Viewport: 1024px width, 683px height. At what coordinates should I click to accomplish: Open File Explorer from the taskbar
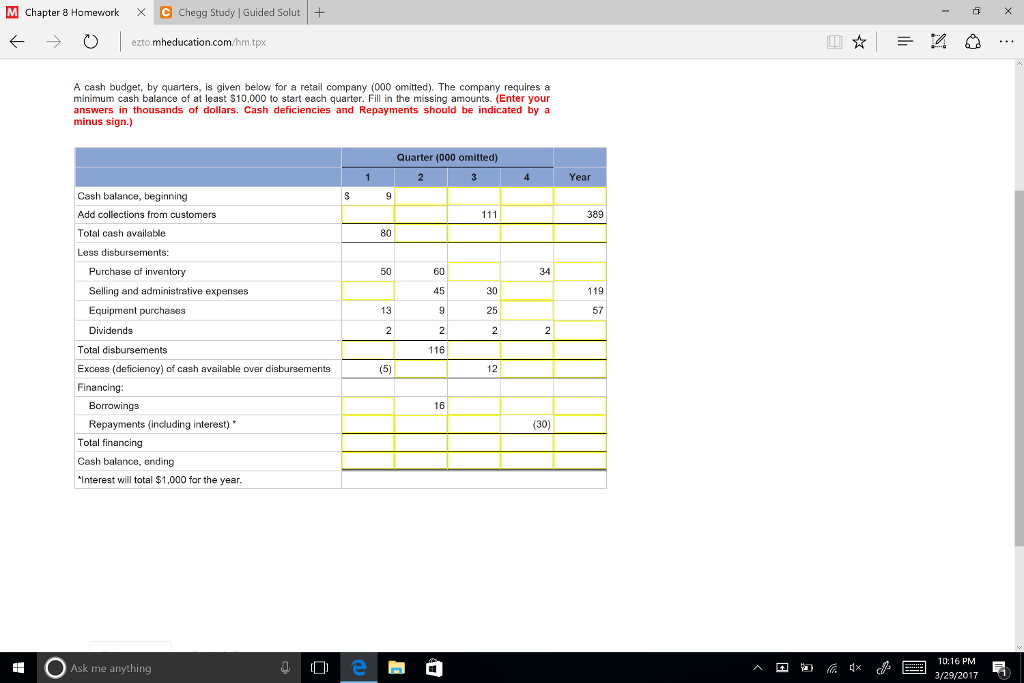(396, 667)
